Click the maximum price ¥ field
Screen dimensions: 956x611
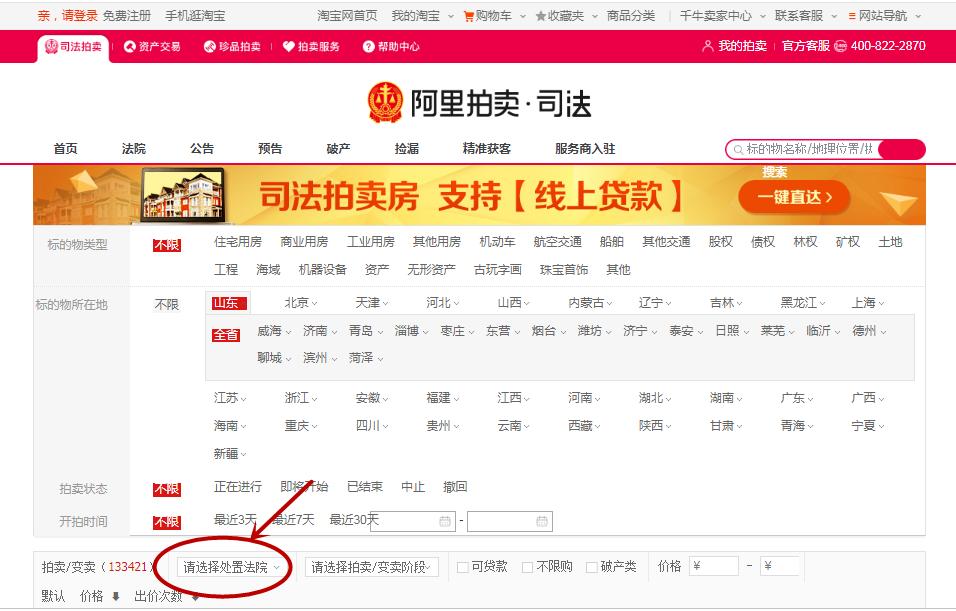780,566
